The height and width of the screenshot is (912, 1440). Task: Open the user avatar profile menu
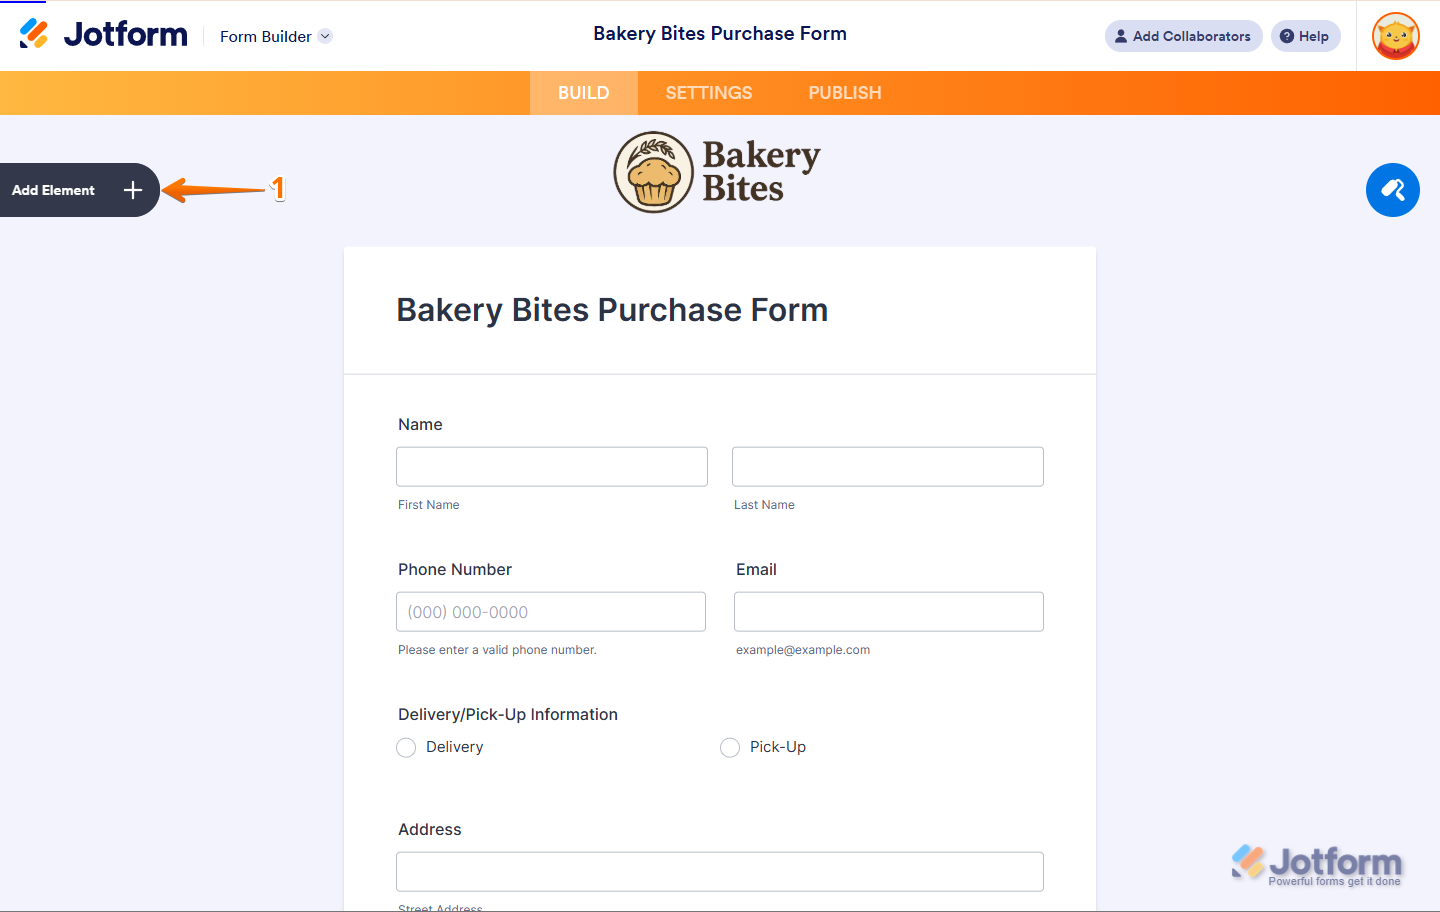click(x=1396, y=36)
